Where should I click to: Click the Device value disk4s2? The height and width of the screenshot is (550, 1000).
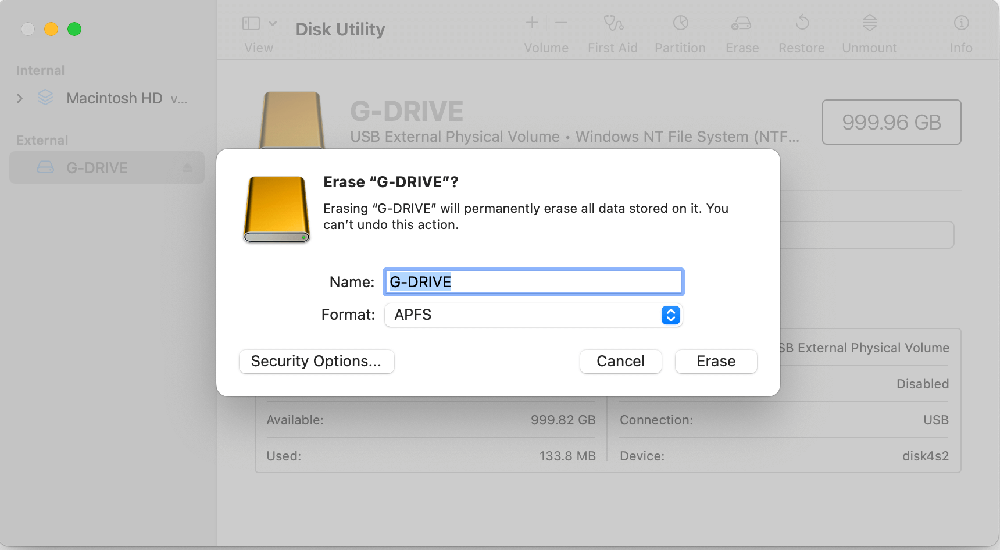[x=925, y=456]
